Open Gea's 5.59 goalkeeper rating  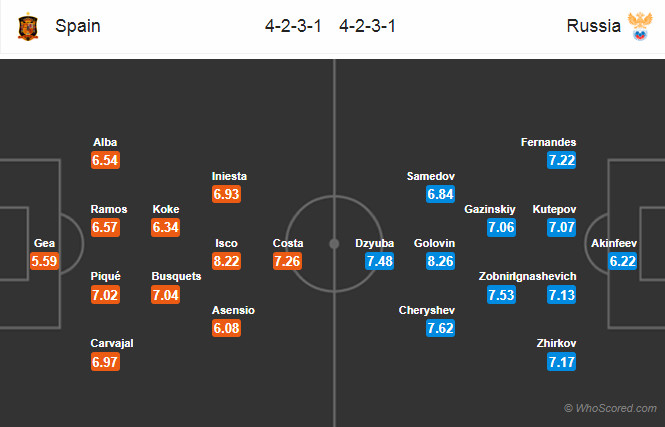(x=45, y=261)
